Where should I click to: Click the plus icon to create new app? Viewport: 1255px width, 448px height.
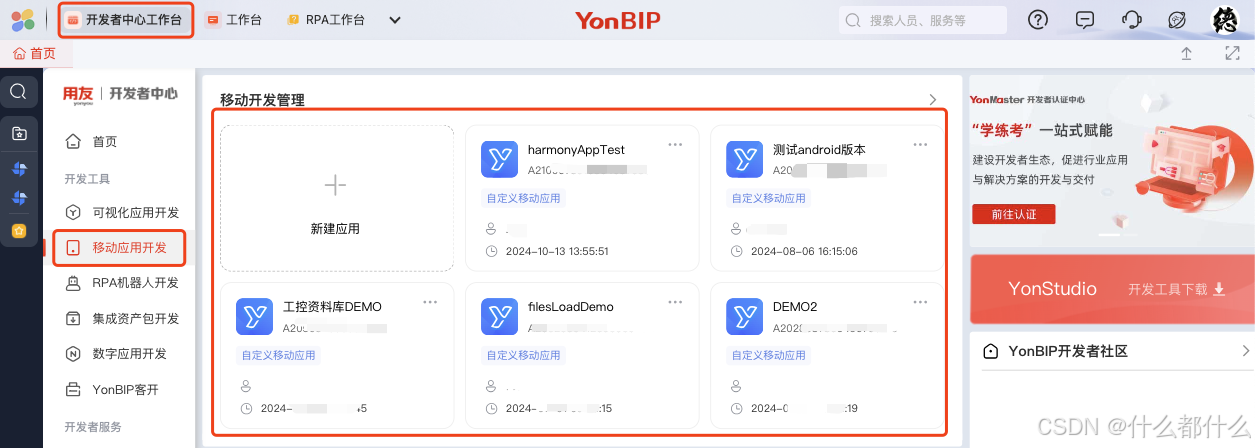(335, 185)
